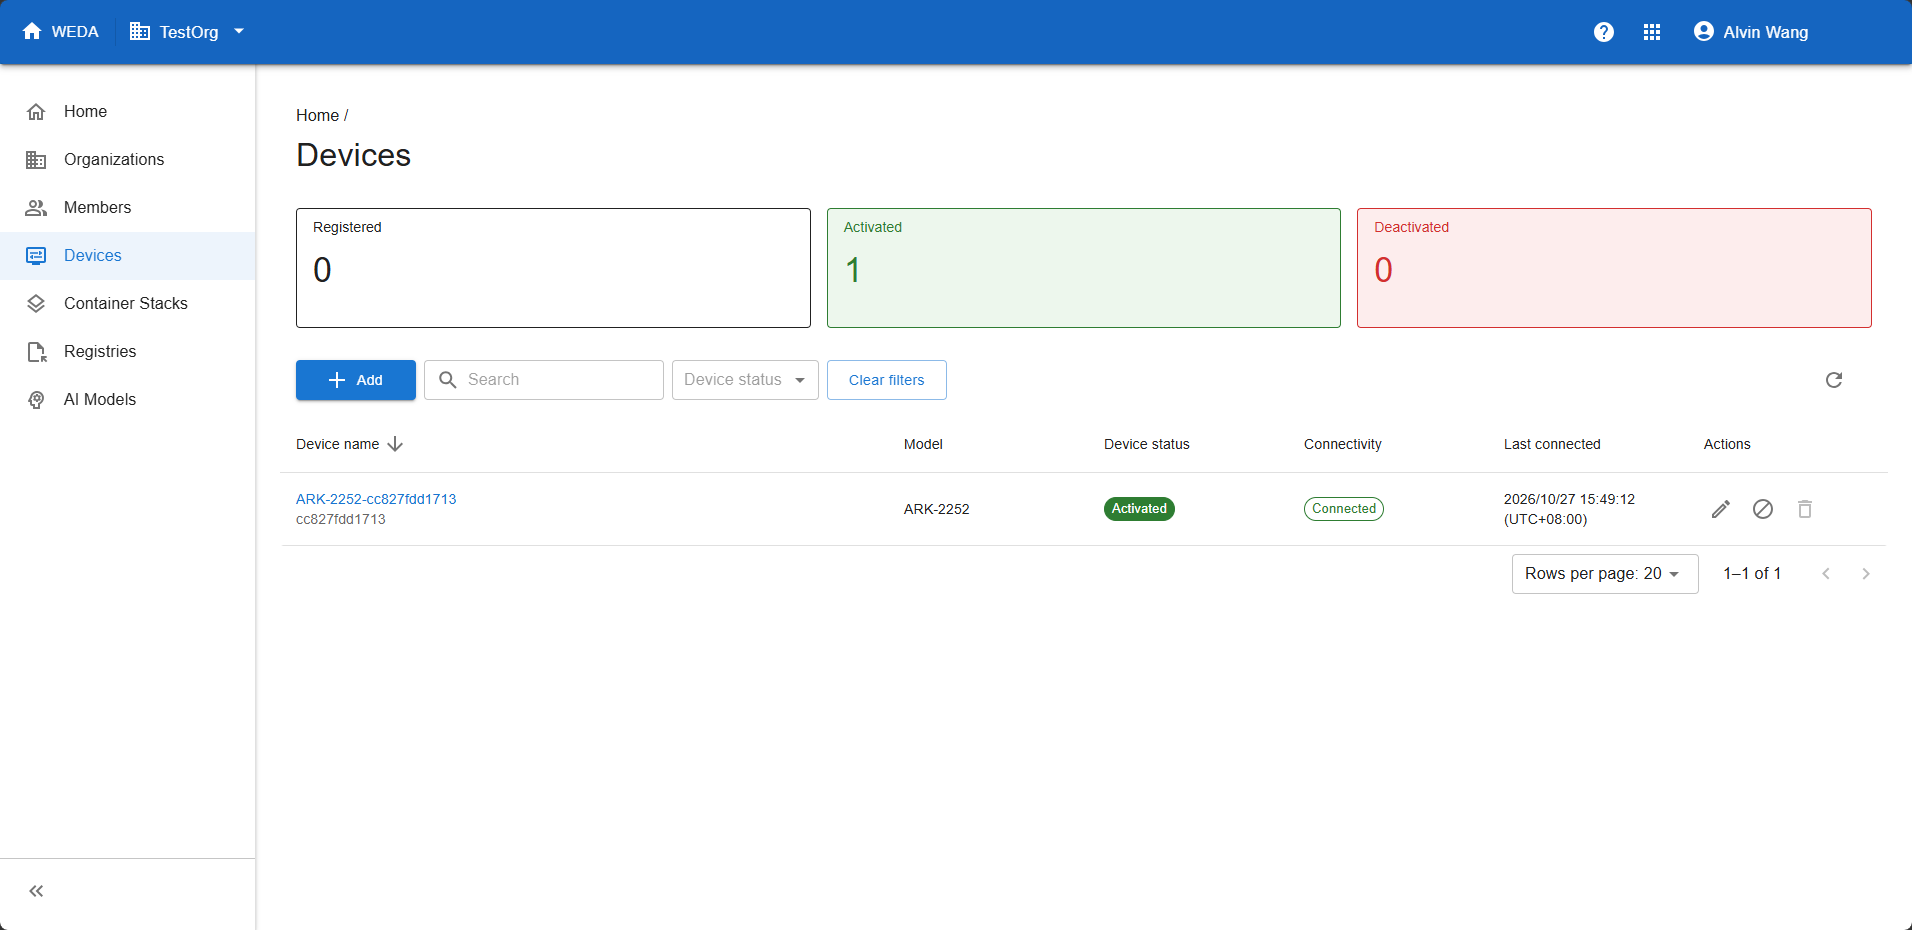Open the Device status filter dropdown

coord(745,380)
